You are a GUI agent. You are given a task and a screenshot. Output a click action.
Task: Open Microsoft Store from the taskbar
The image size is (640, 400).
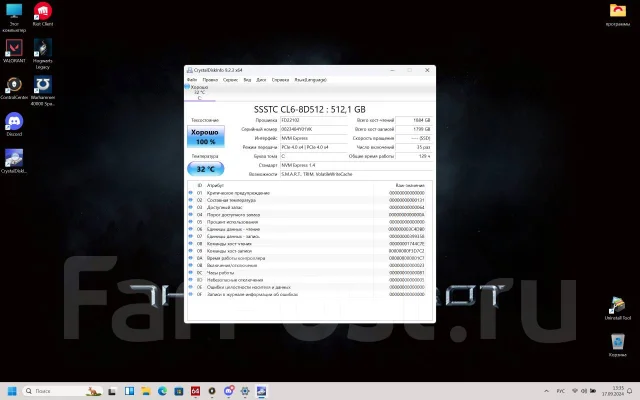point(179,391)
